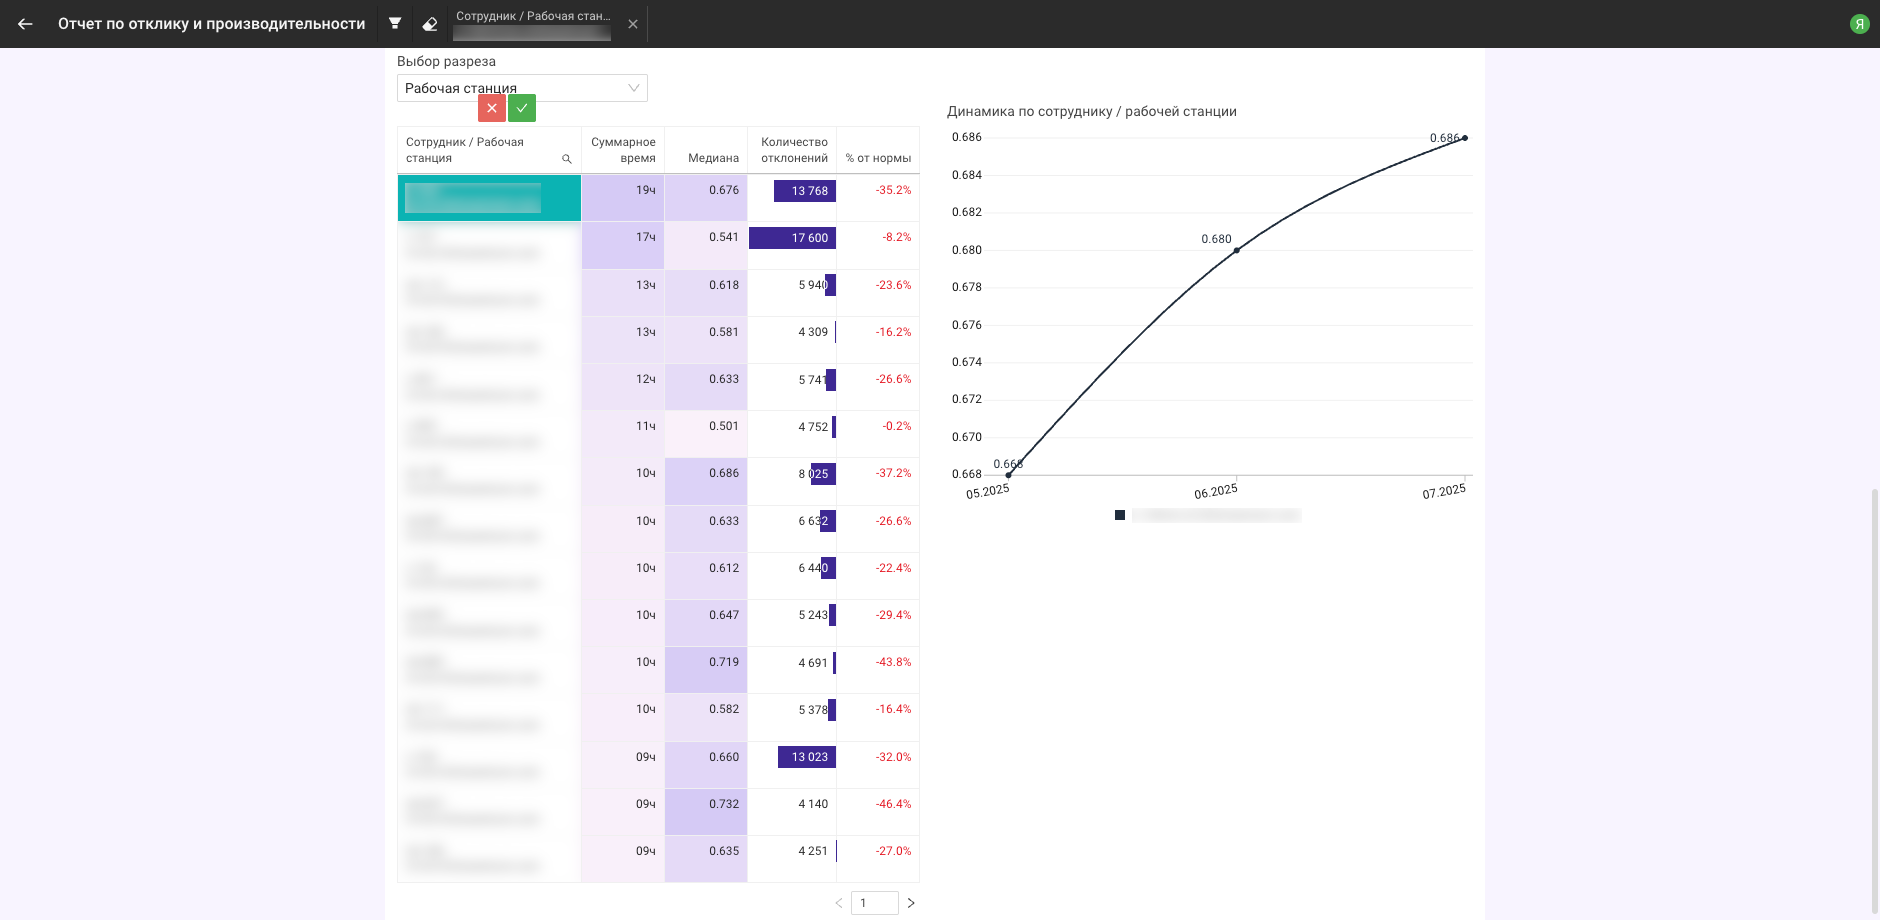
Task: Expand the Рабочая станция dropdown
Action: 633,88
